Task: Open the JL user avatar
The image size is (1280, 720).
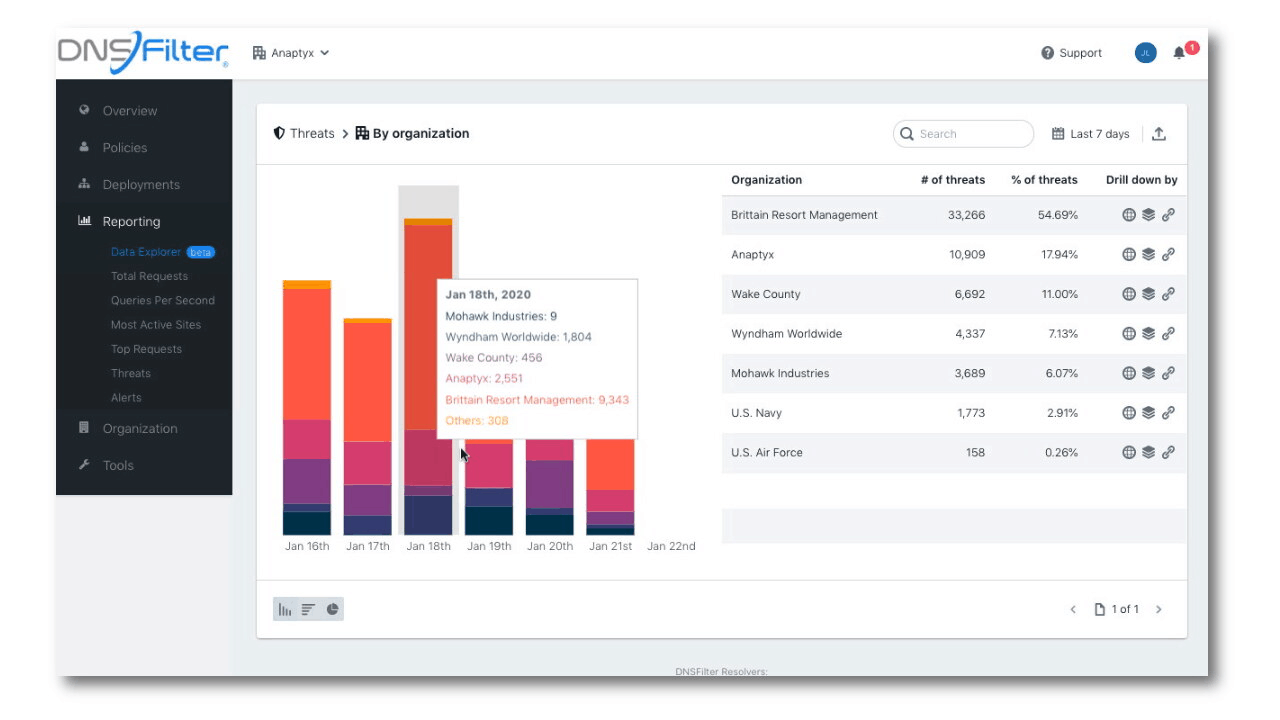Action: [1146, 53]
